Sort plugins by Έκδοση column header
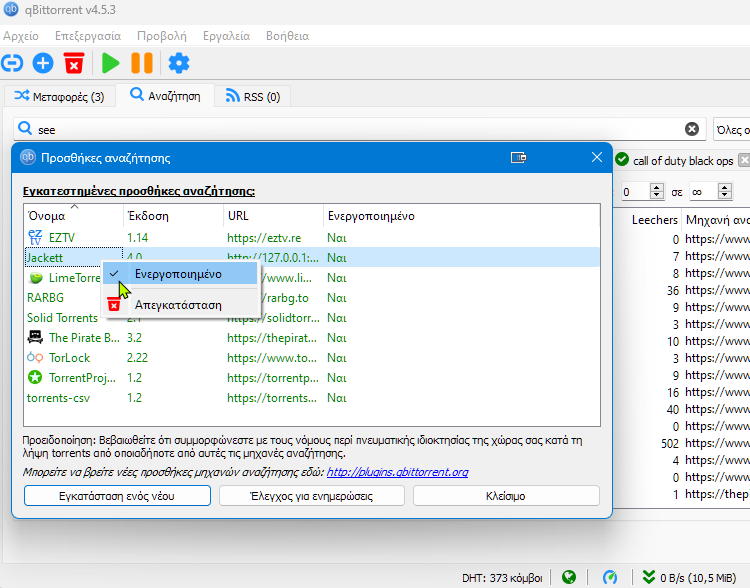This screenshot has height=588, width=750. [x=173, y=216]
